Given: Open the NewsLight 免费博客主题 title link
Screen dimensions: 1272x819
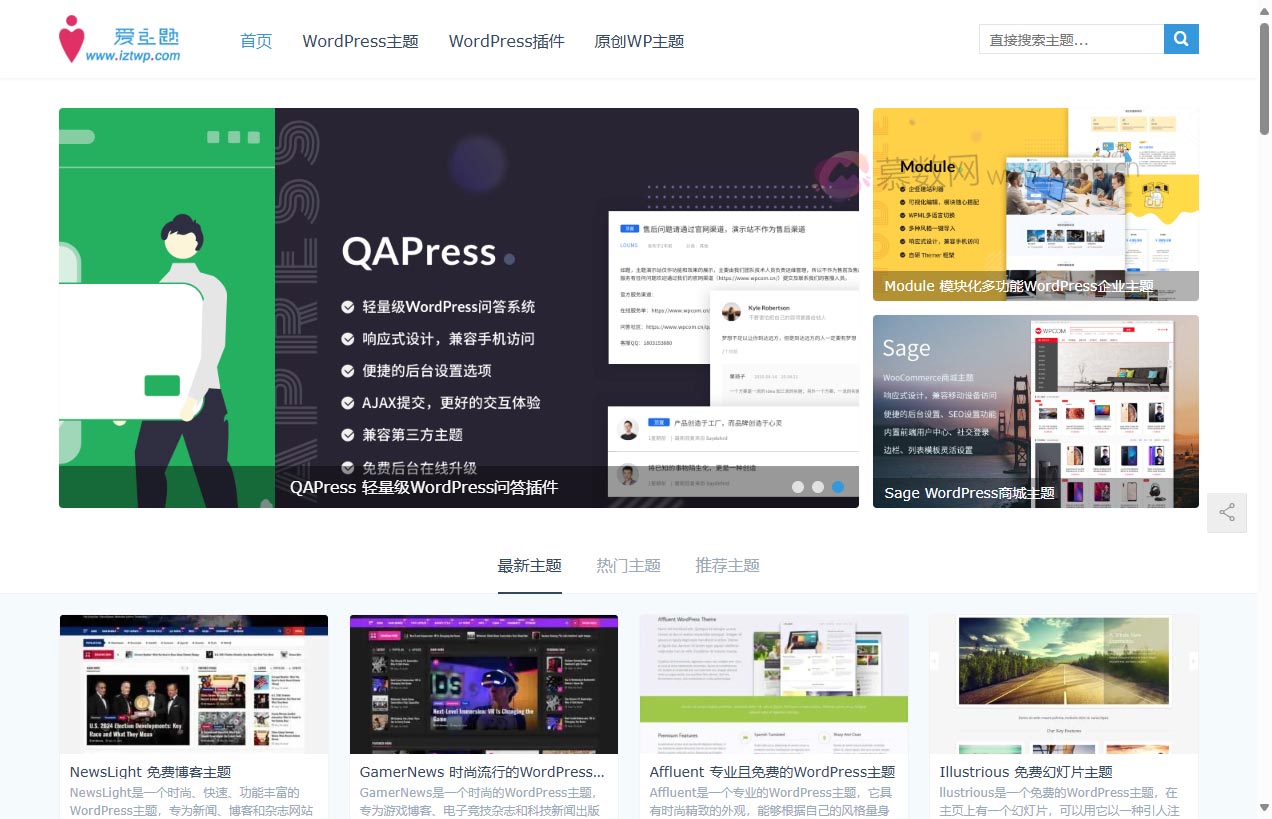Looking at the screenshot, I should click(150, 772).
